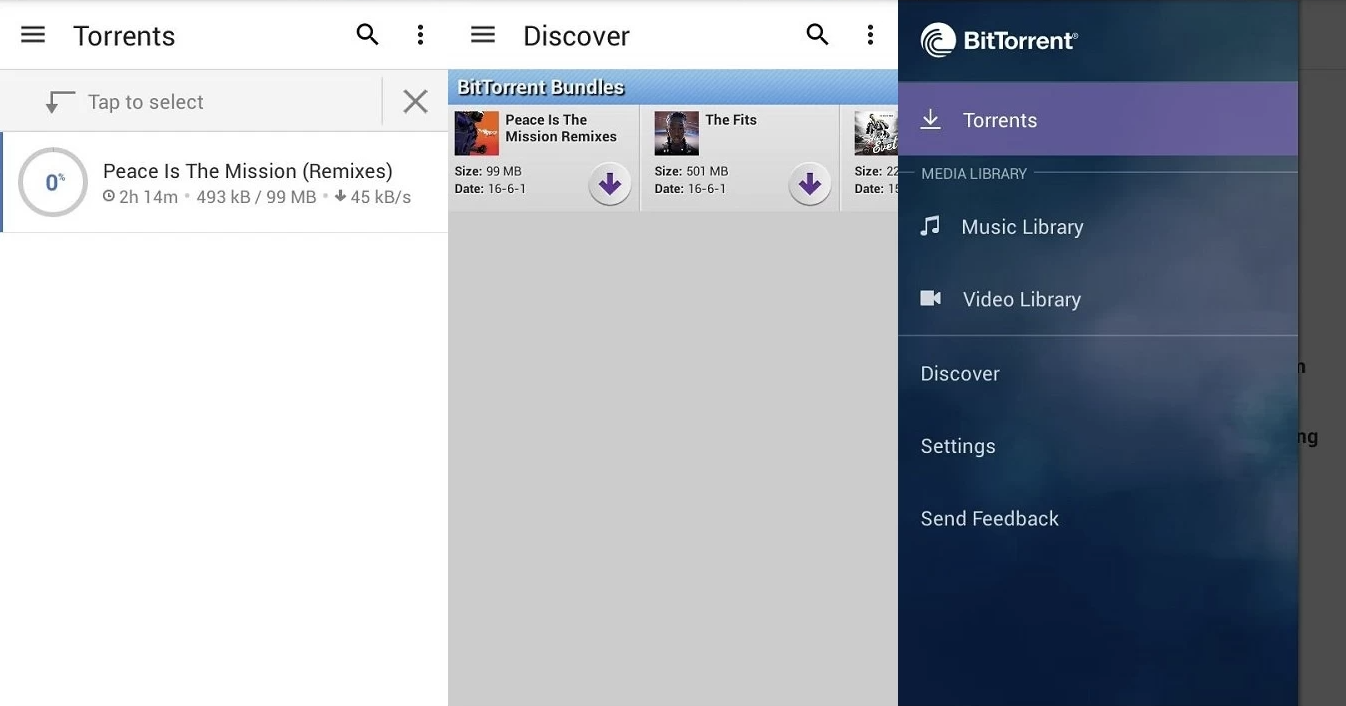Open the Discover search icon
1346x706 pixels.
coord(817,35)
